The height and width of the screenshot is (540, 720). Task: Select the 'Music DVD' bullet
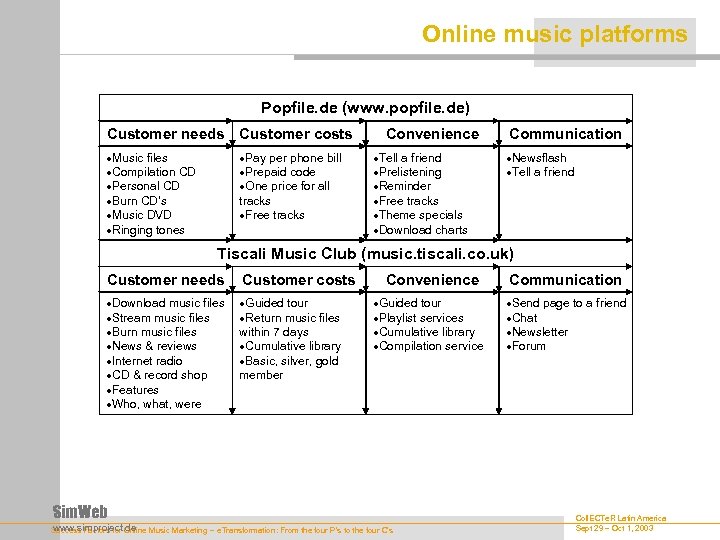coord(139,215)
